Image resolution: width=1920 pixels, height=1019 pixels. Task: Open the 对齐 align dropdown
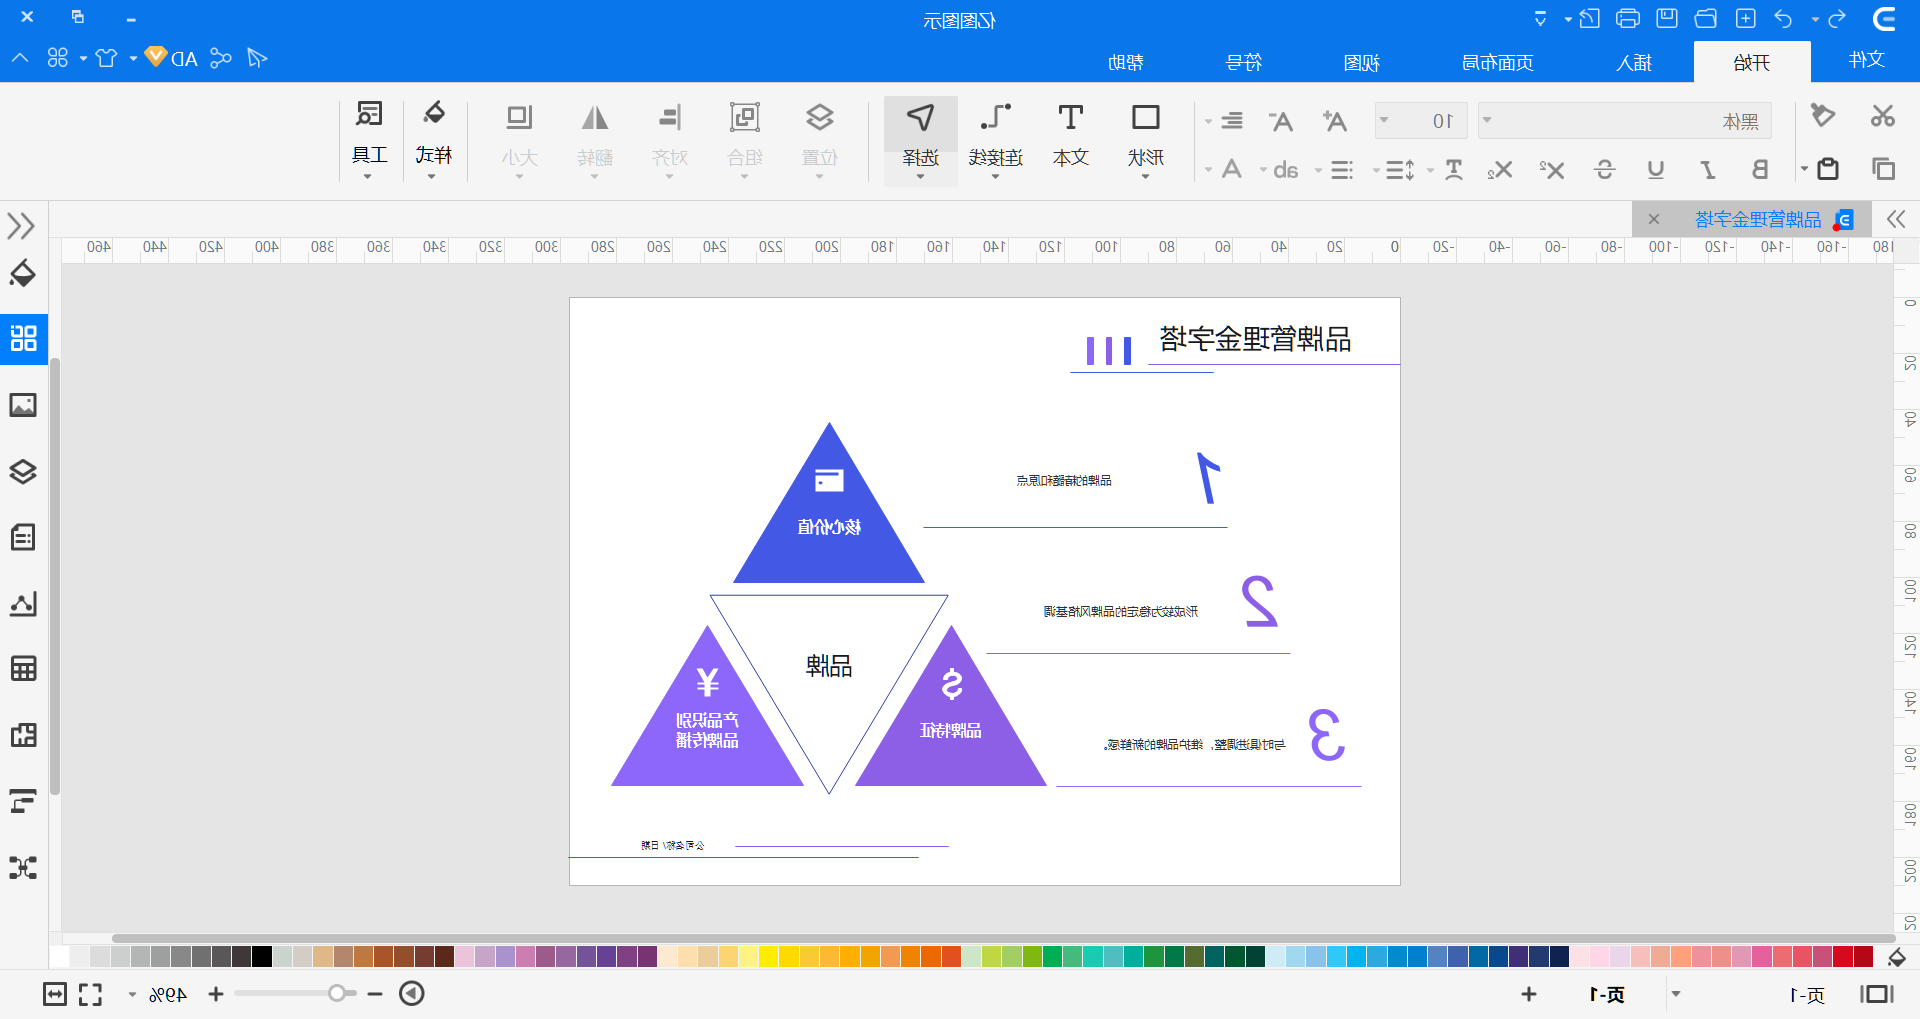click(670, 139)
